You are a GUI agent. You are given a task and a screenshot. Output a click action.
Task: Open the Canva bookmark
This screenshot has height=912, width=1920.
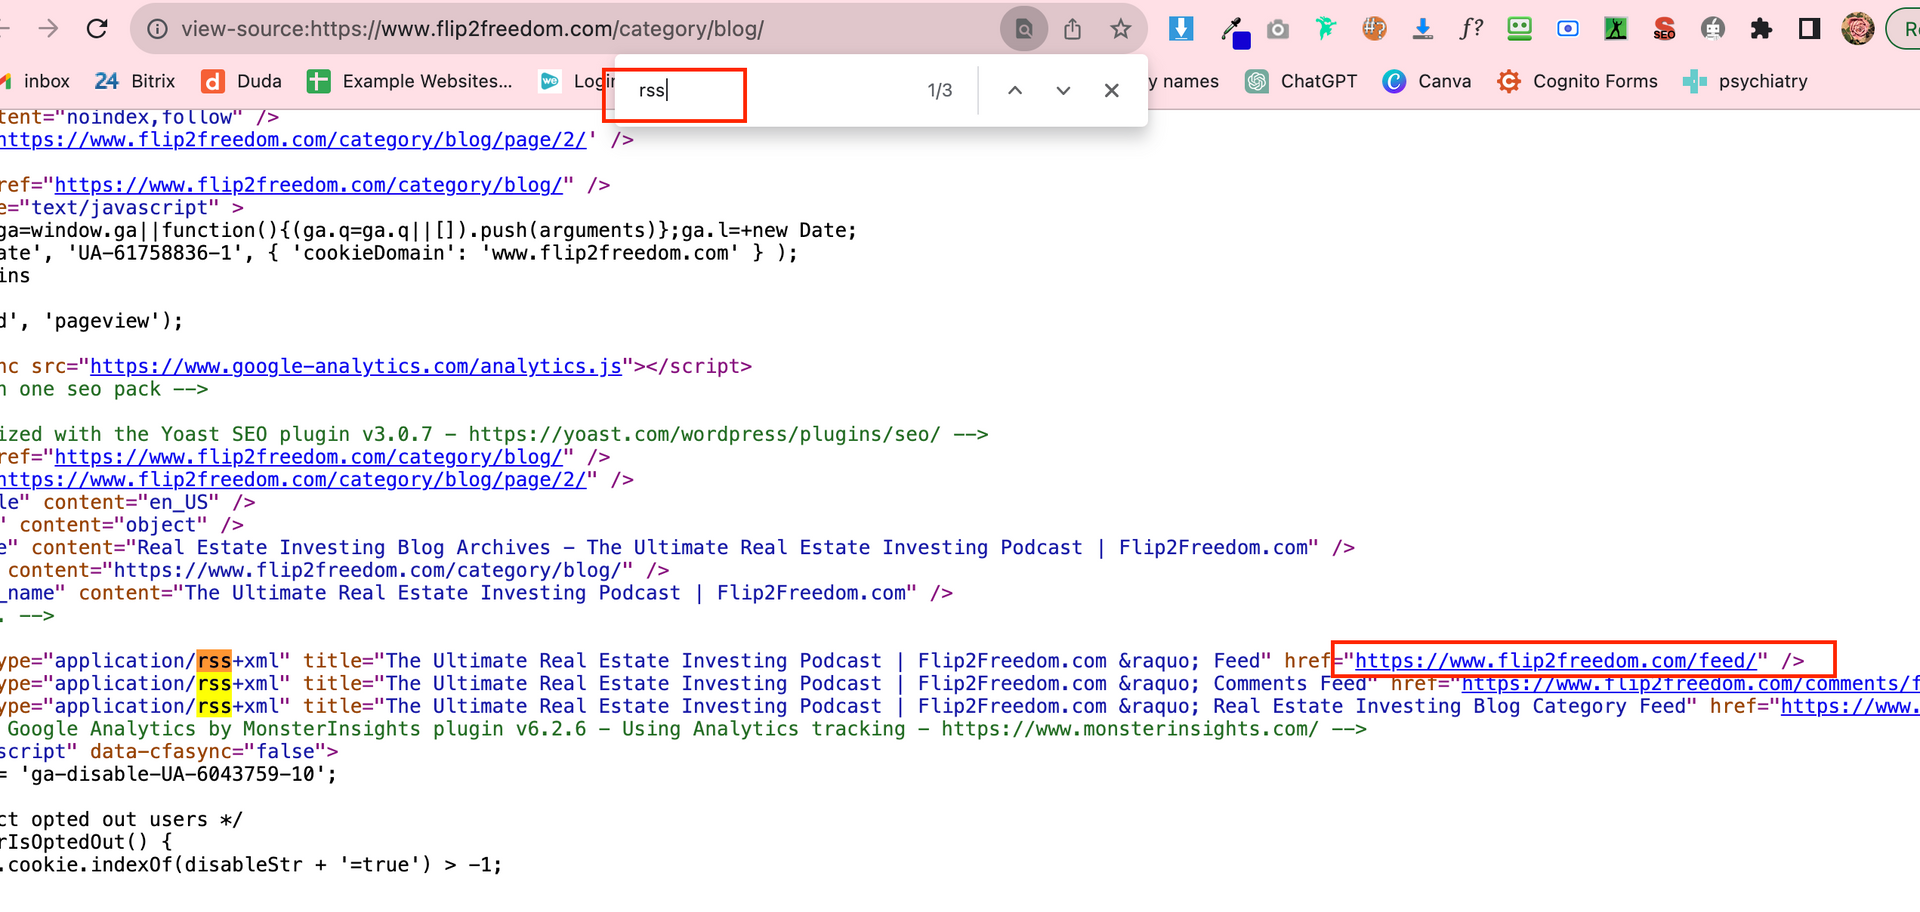point(1426,81)
